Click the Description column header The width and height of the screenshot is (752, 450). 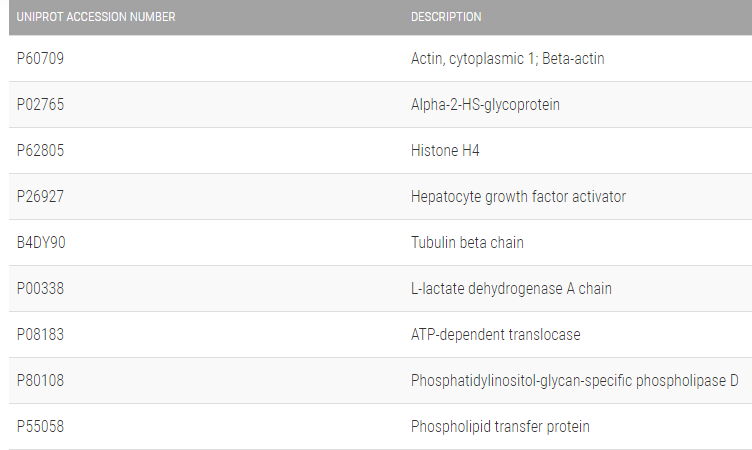pyautogui.click(x=446, y=17)
